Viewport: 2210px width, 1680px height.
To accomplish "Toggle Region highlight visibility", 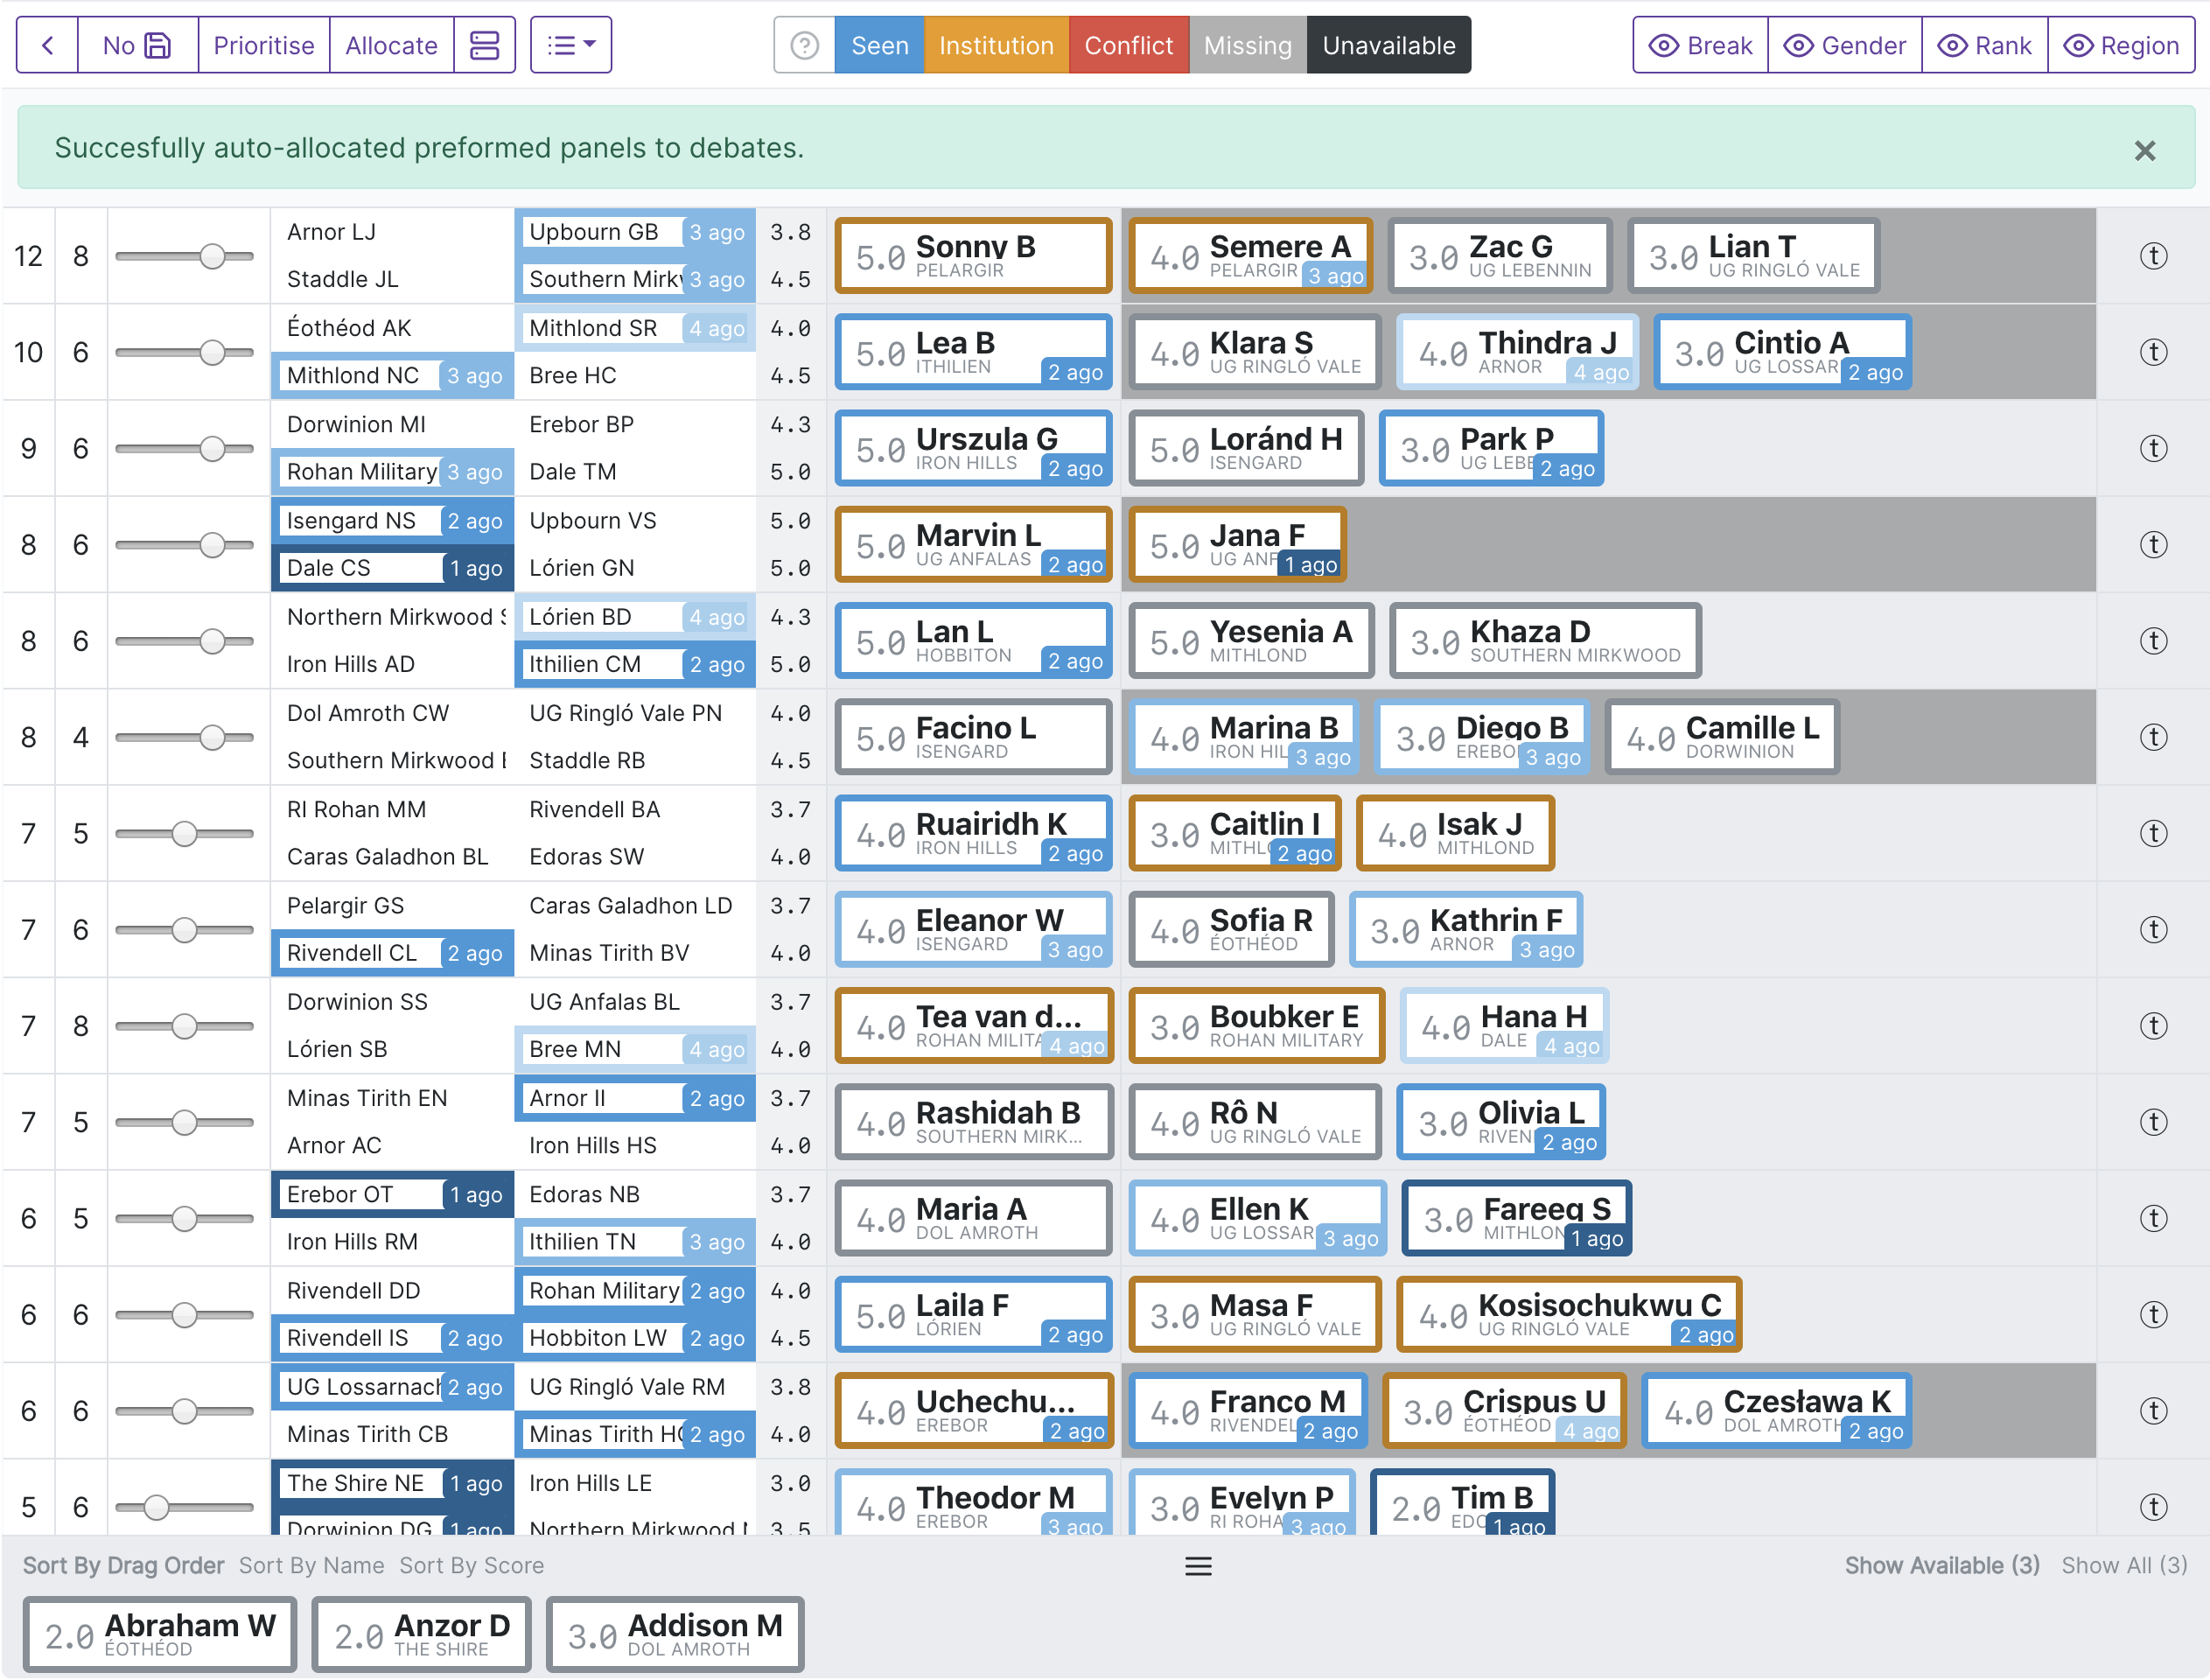I will tap(2120, 45).
